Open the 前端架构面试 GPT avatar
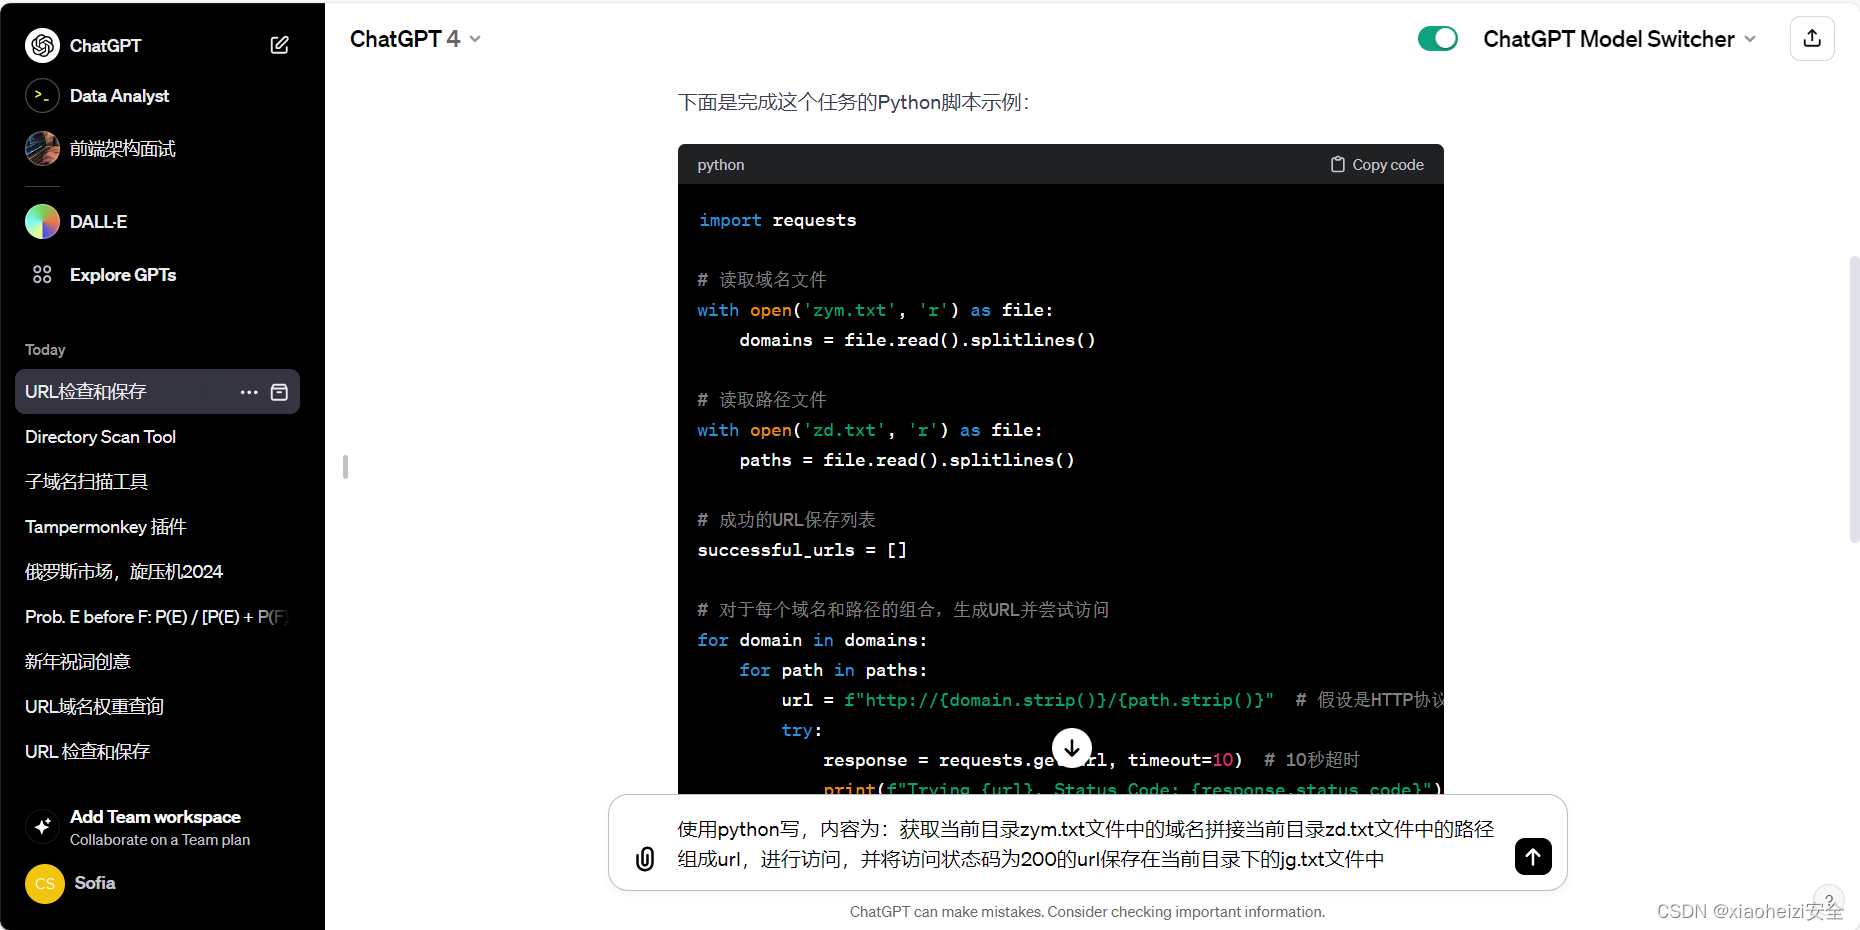The image size is (1860, 930). 42,148
